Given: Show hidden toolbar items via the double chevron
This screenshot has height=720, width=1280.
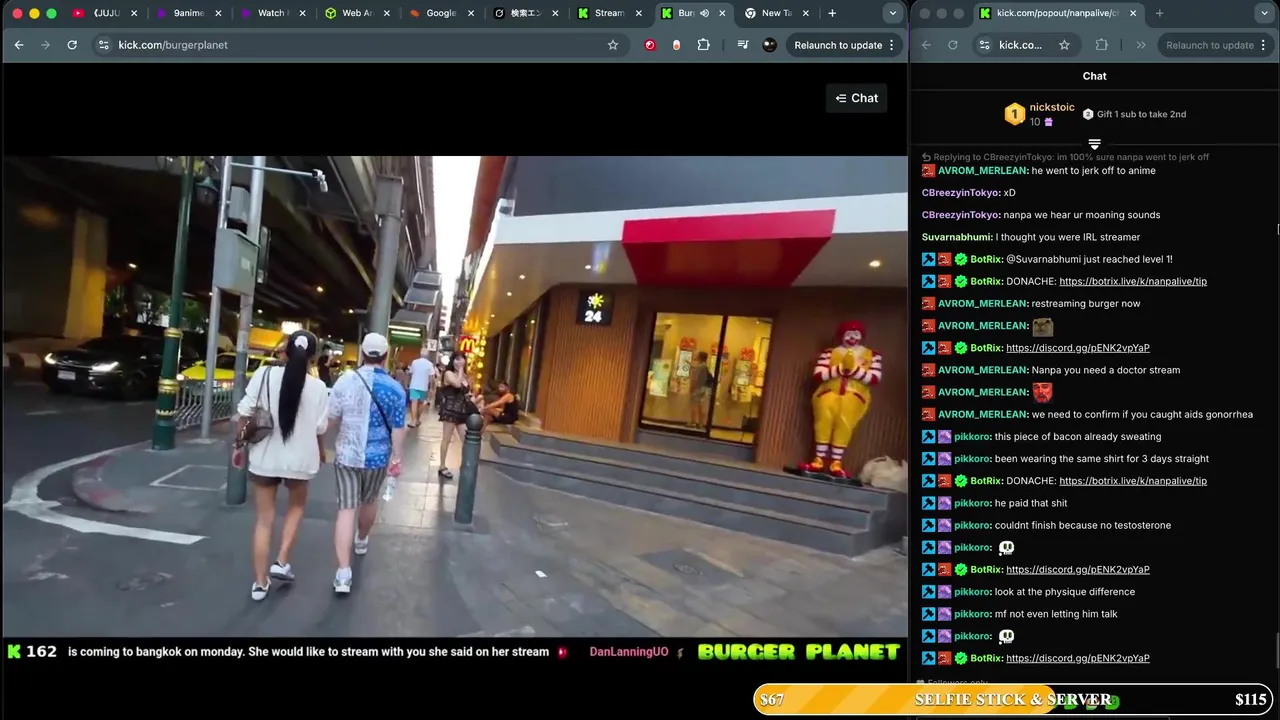Looking at the screenshot, I should (x=1141, y=45).
